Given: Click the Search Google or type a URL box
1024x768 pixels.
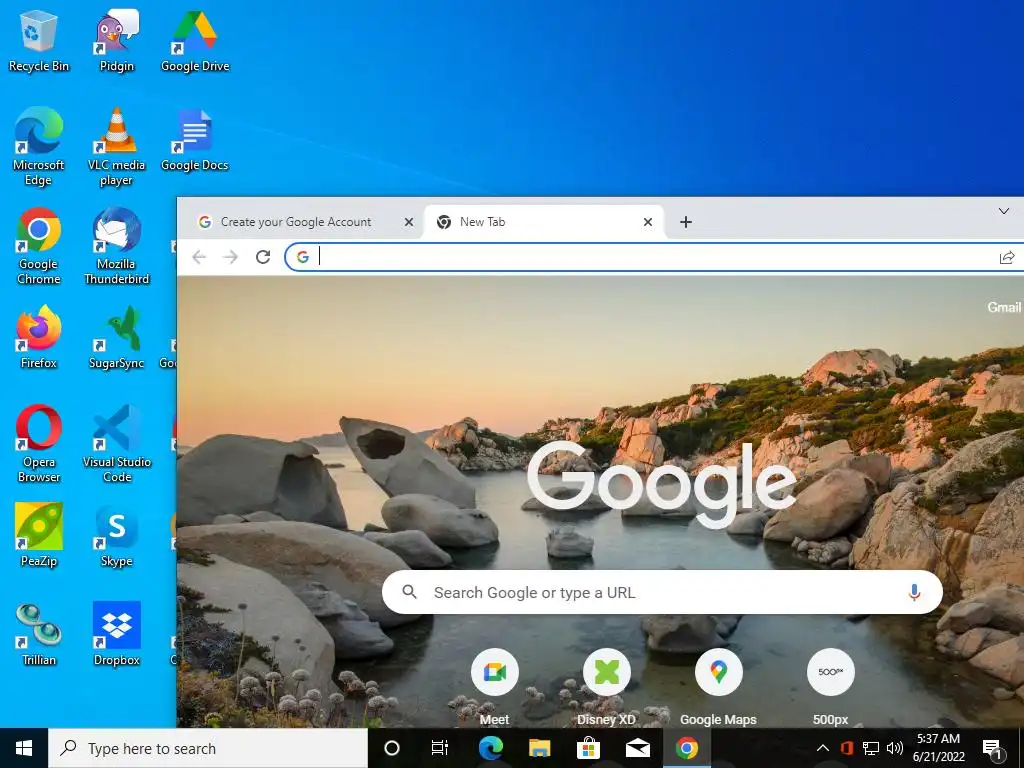Looking at the screenshot, I should click(662, 592).
